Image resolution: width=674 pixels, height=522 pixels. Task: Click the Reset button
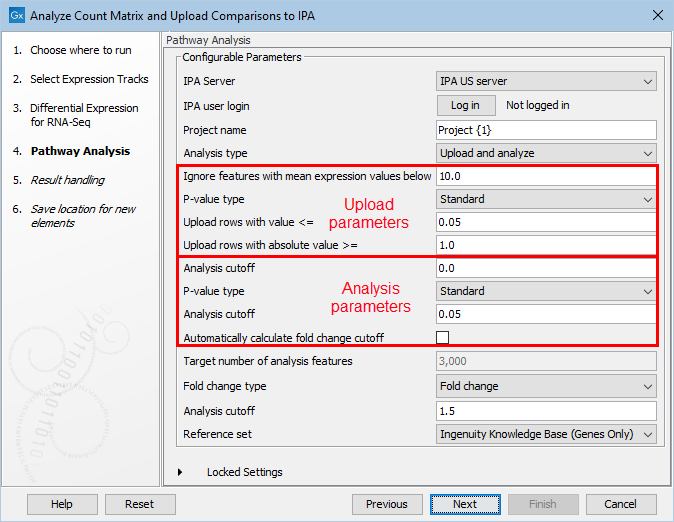(x=140, y=504)
